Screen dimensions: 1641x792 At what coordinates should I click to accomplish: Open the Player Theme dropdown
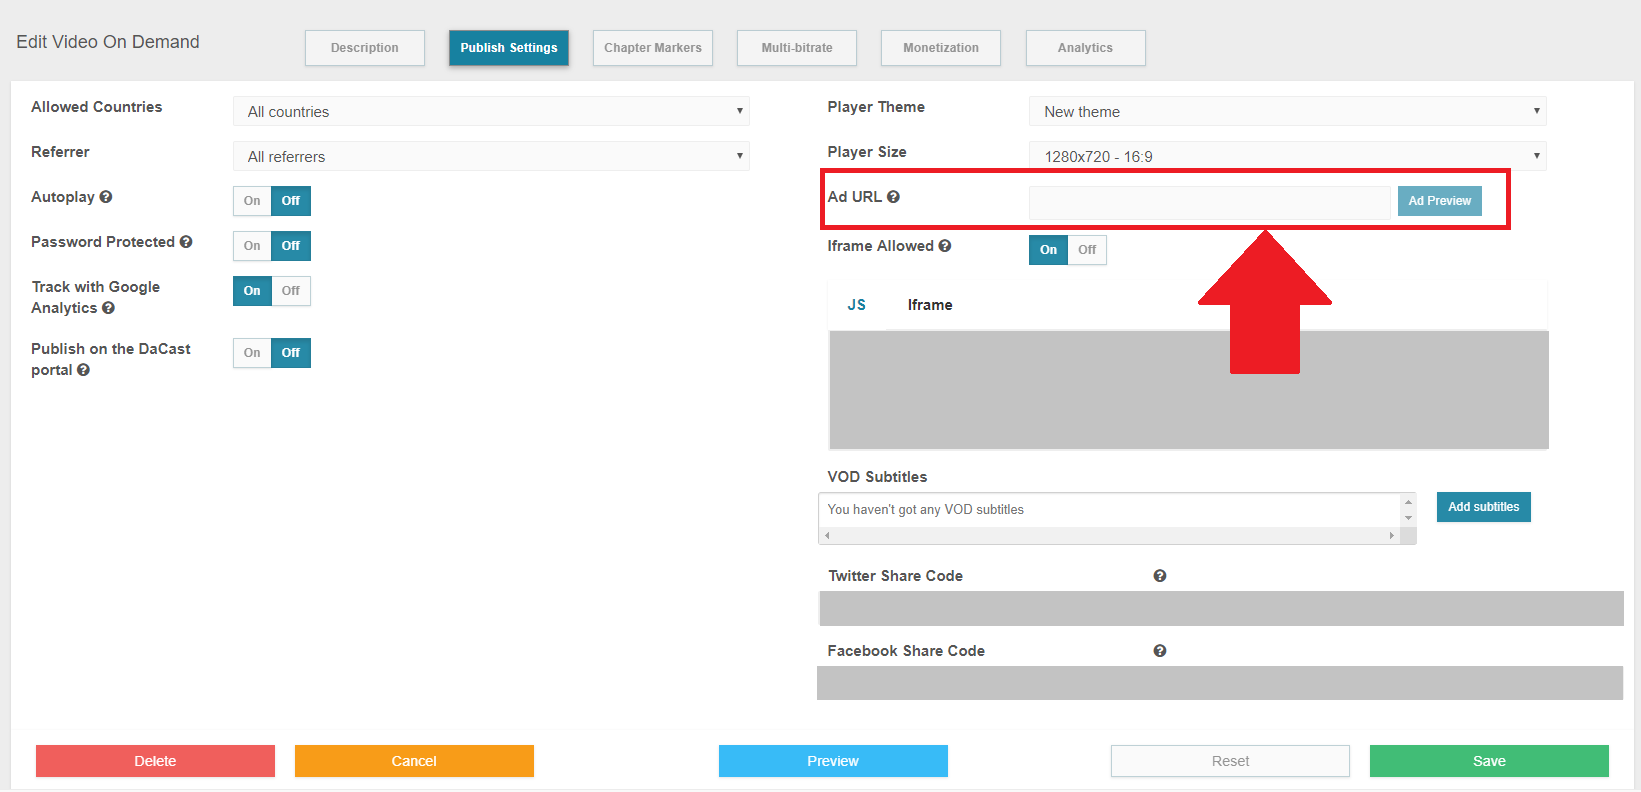(x=1288, y=111)
